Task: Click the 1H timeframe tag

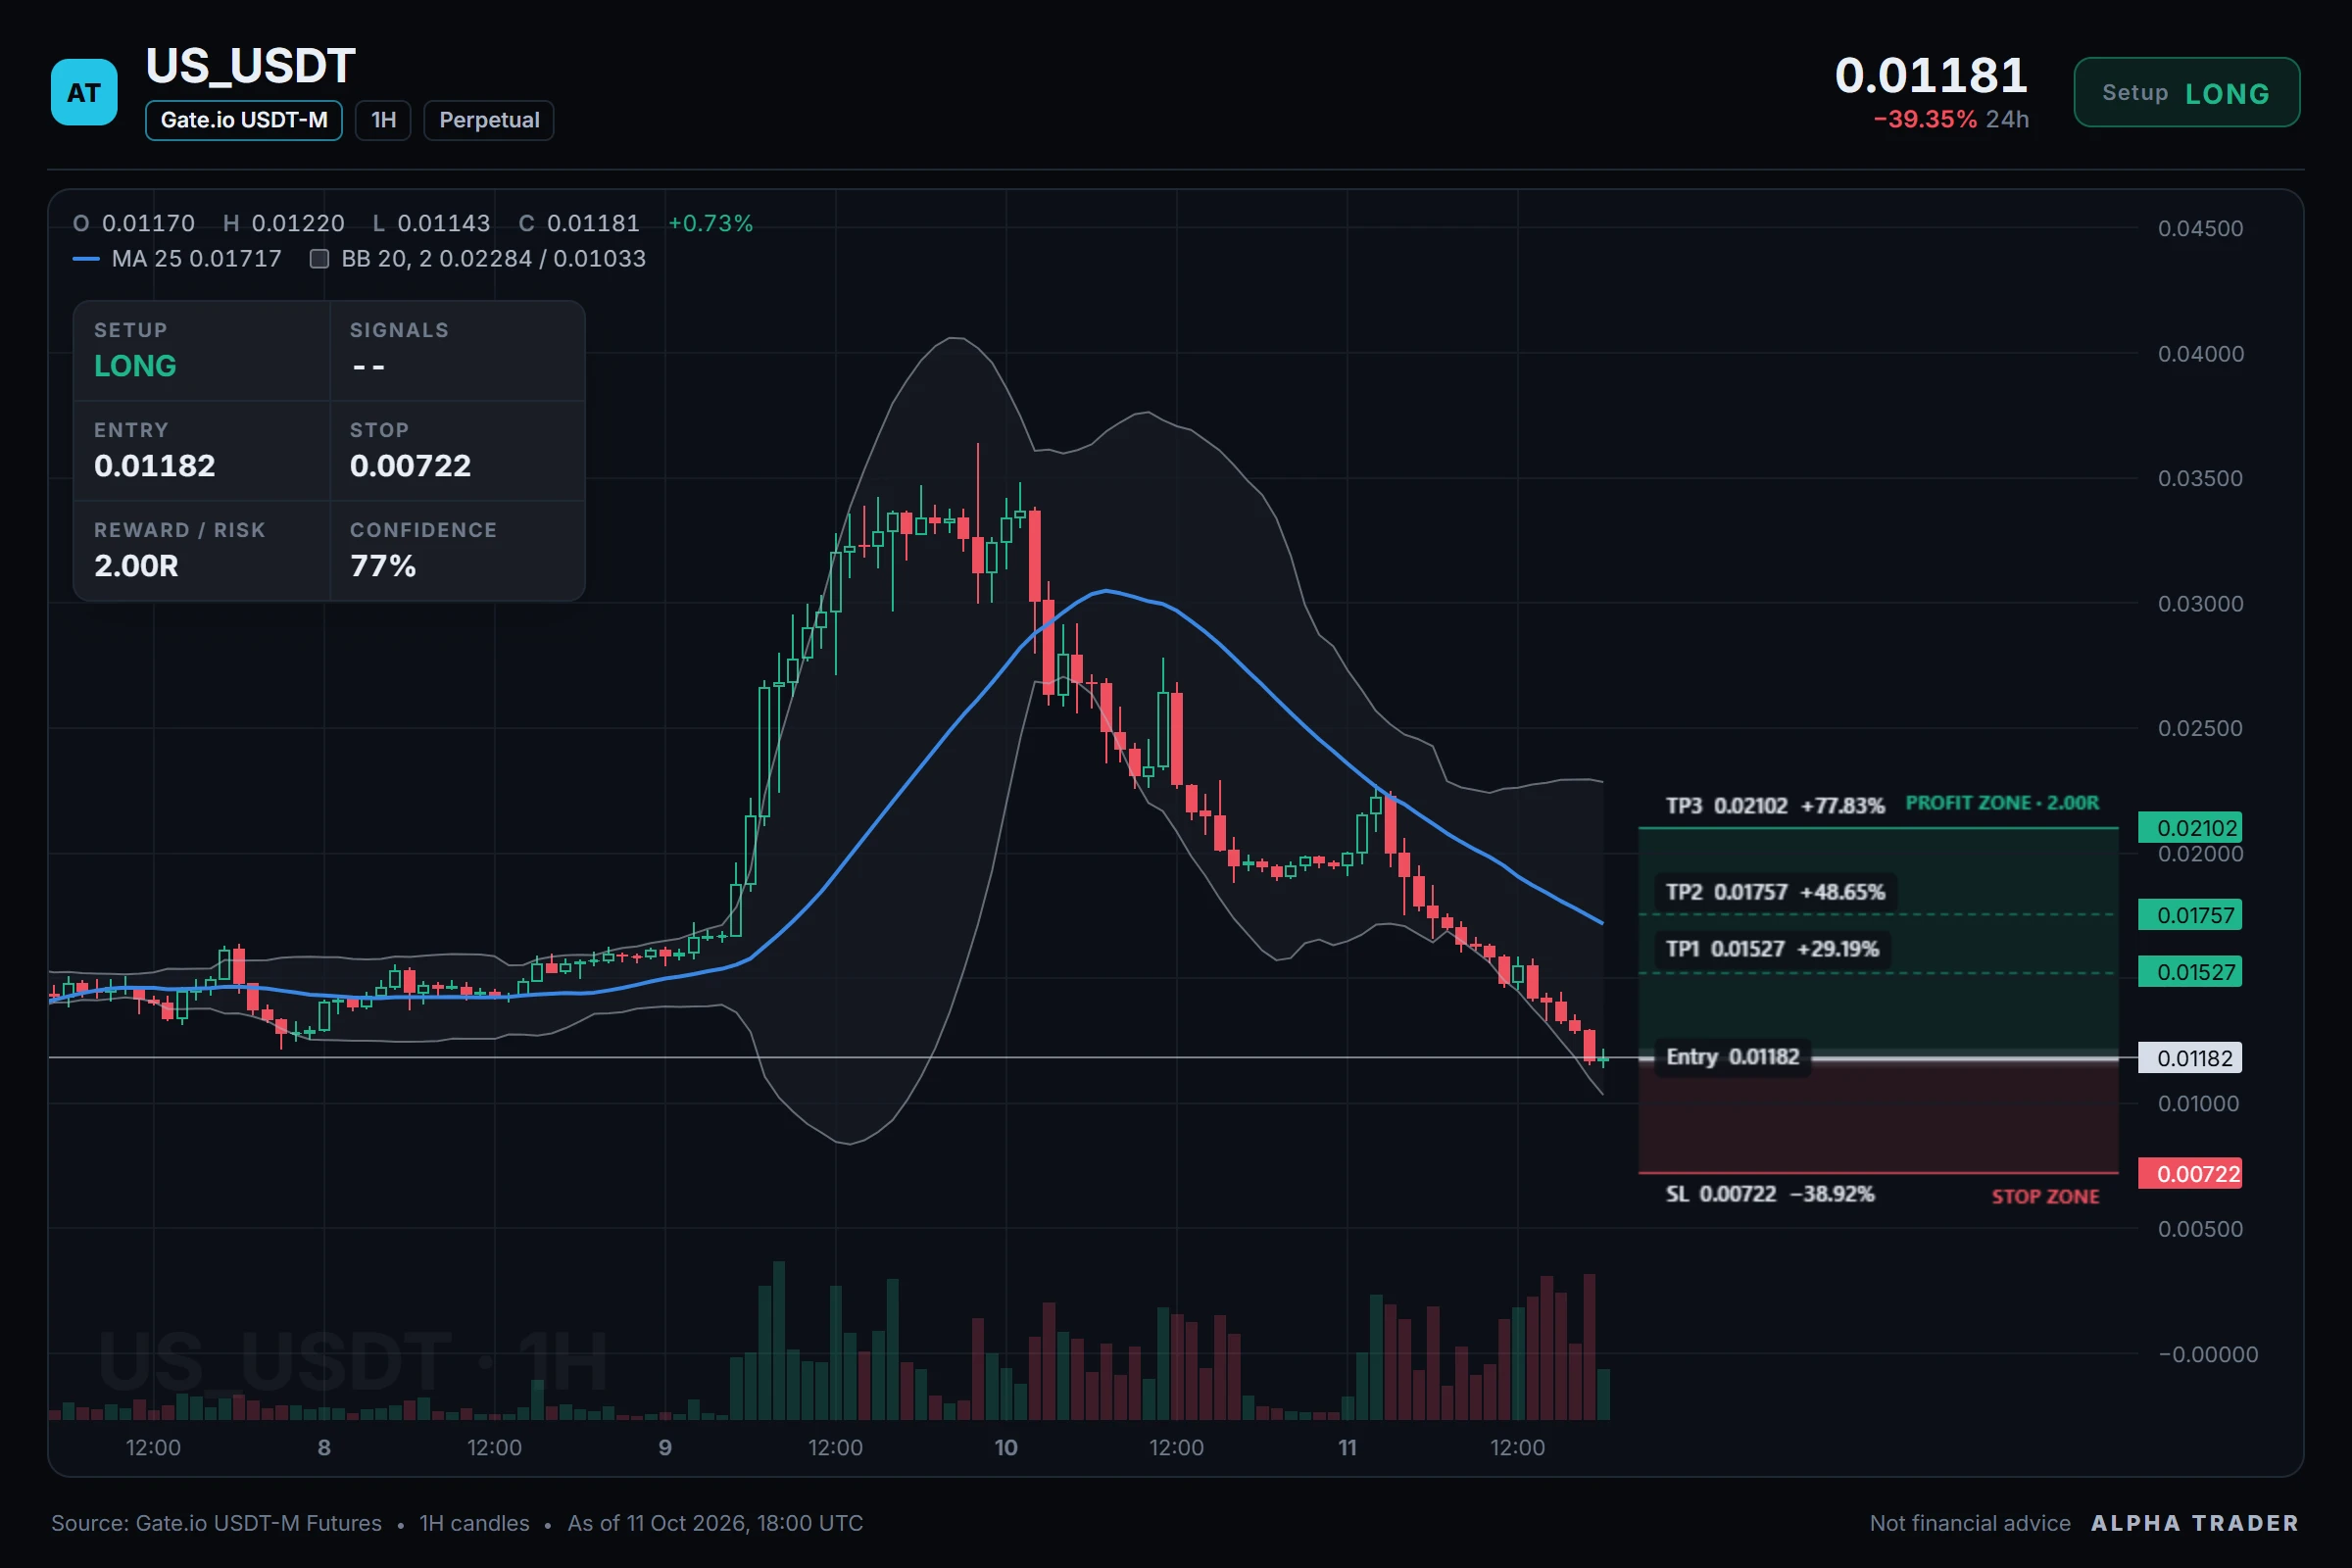Action: click(x=383, y=120)
